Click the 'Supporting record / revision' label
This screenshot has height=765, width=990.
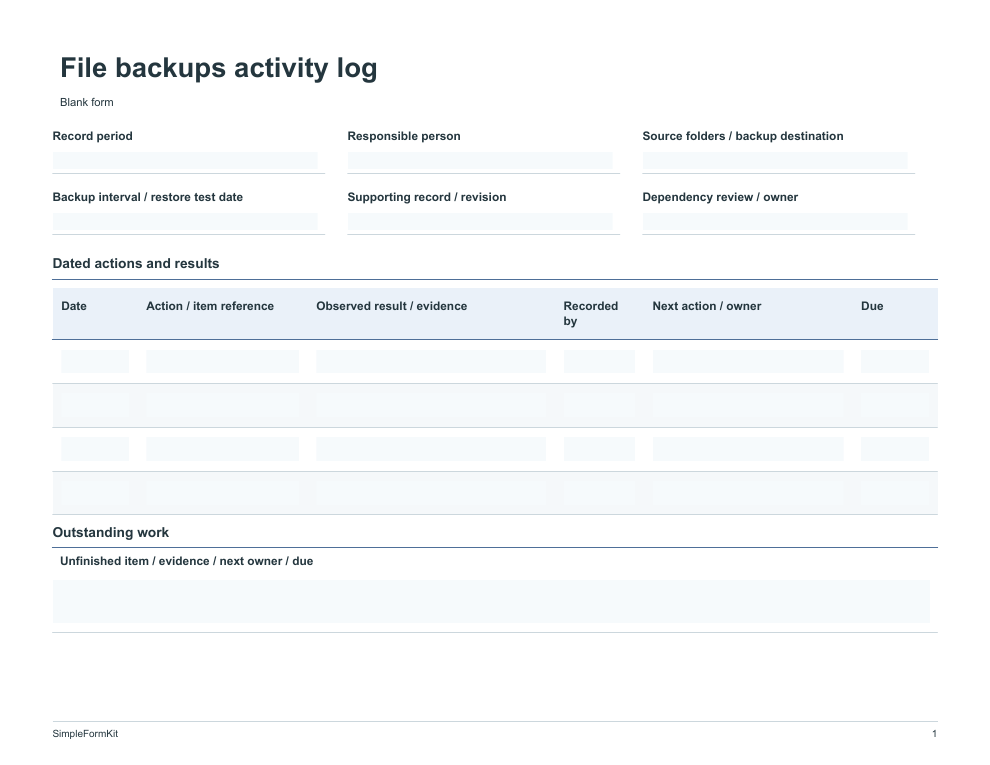[426, 197]
